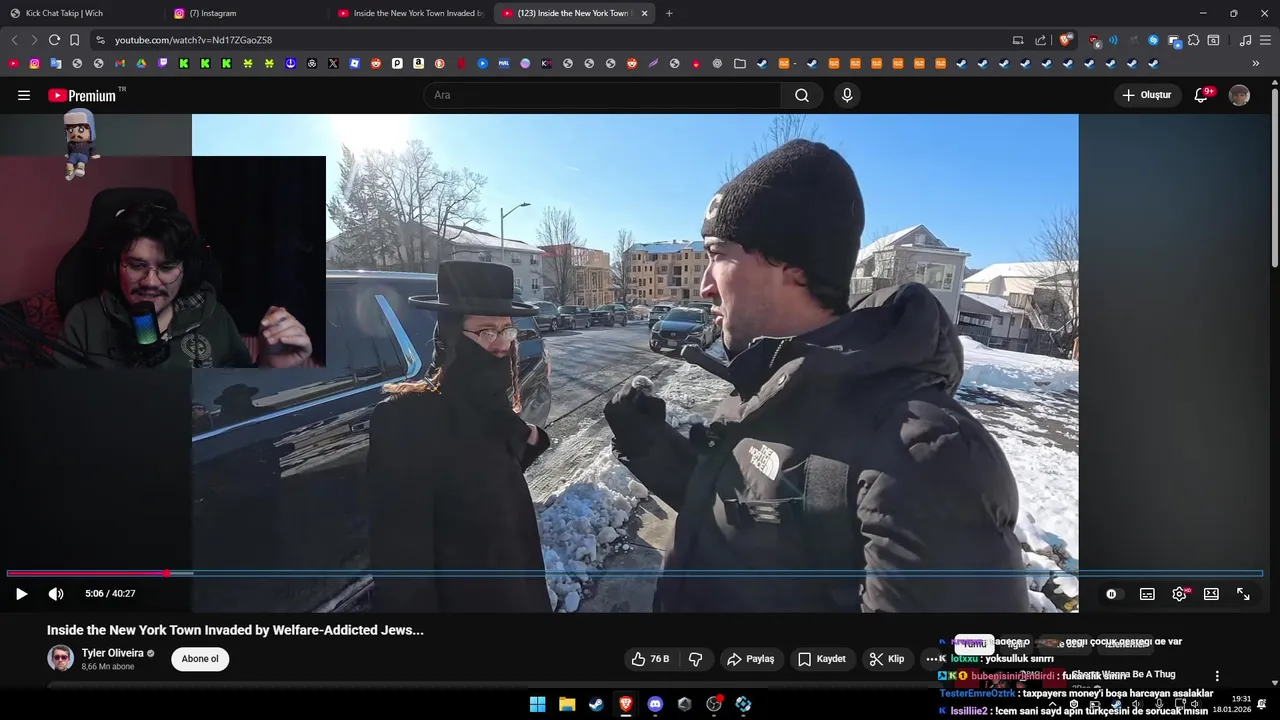This screenshot has width=1280, height=720.
Task: Dislike the video
Action: pyautogui.click(x=695, y=659)
